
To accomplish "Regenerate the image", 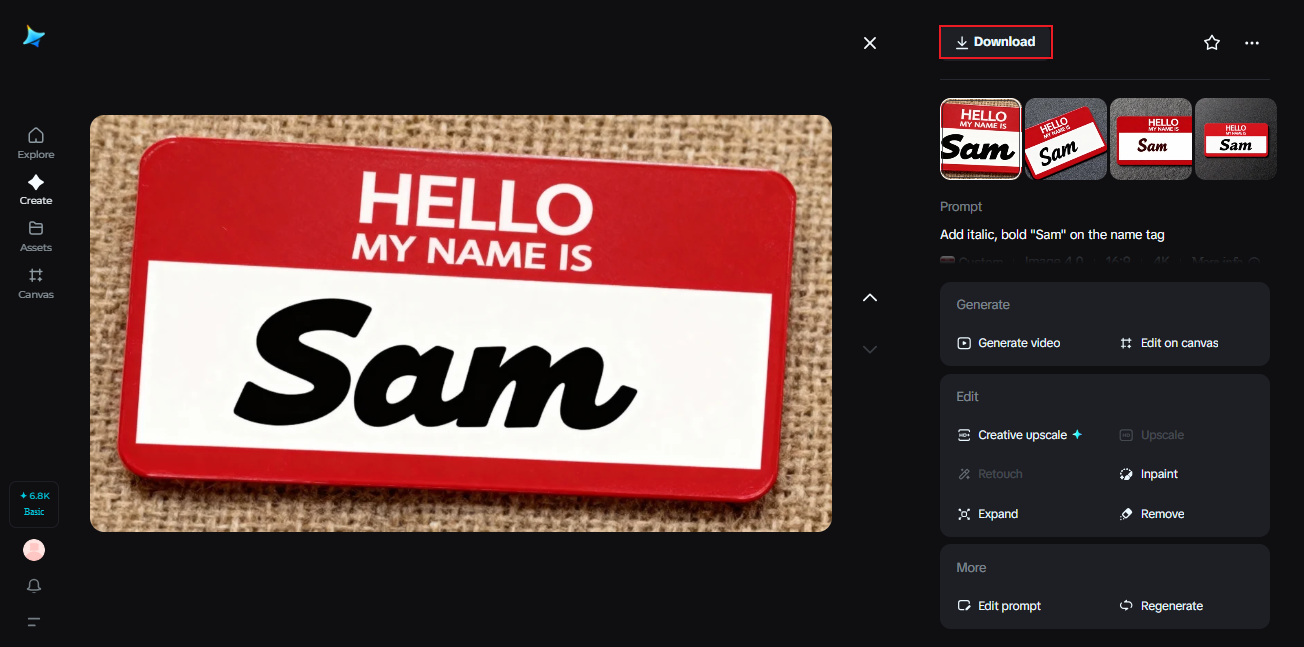I will click(x=1170, y=605).
